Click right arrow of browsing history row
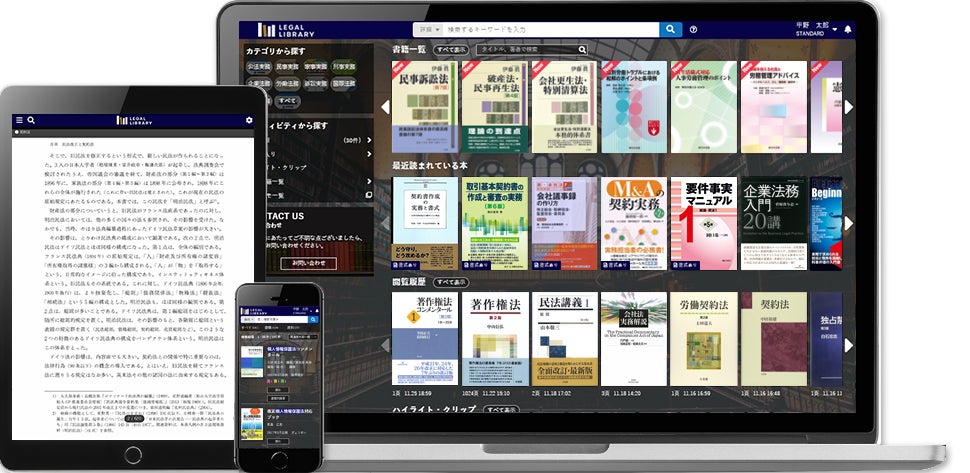Image resolution: width=970 pixels, height=473 pixels. (849, 345)
